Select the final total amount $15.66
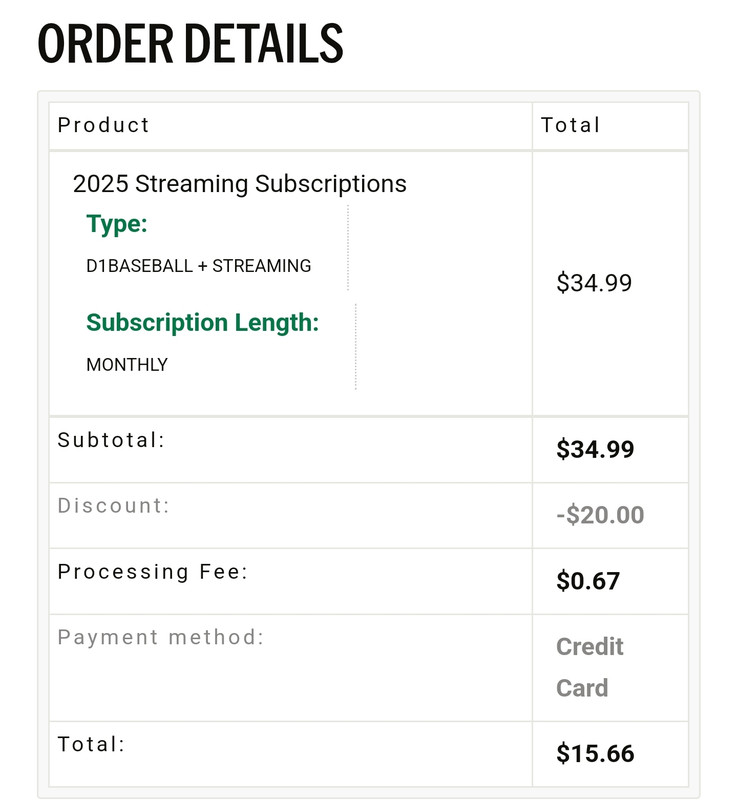 point(595,754)
